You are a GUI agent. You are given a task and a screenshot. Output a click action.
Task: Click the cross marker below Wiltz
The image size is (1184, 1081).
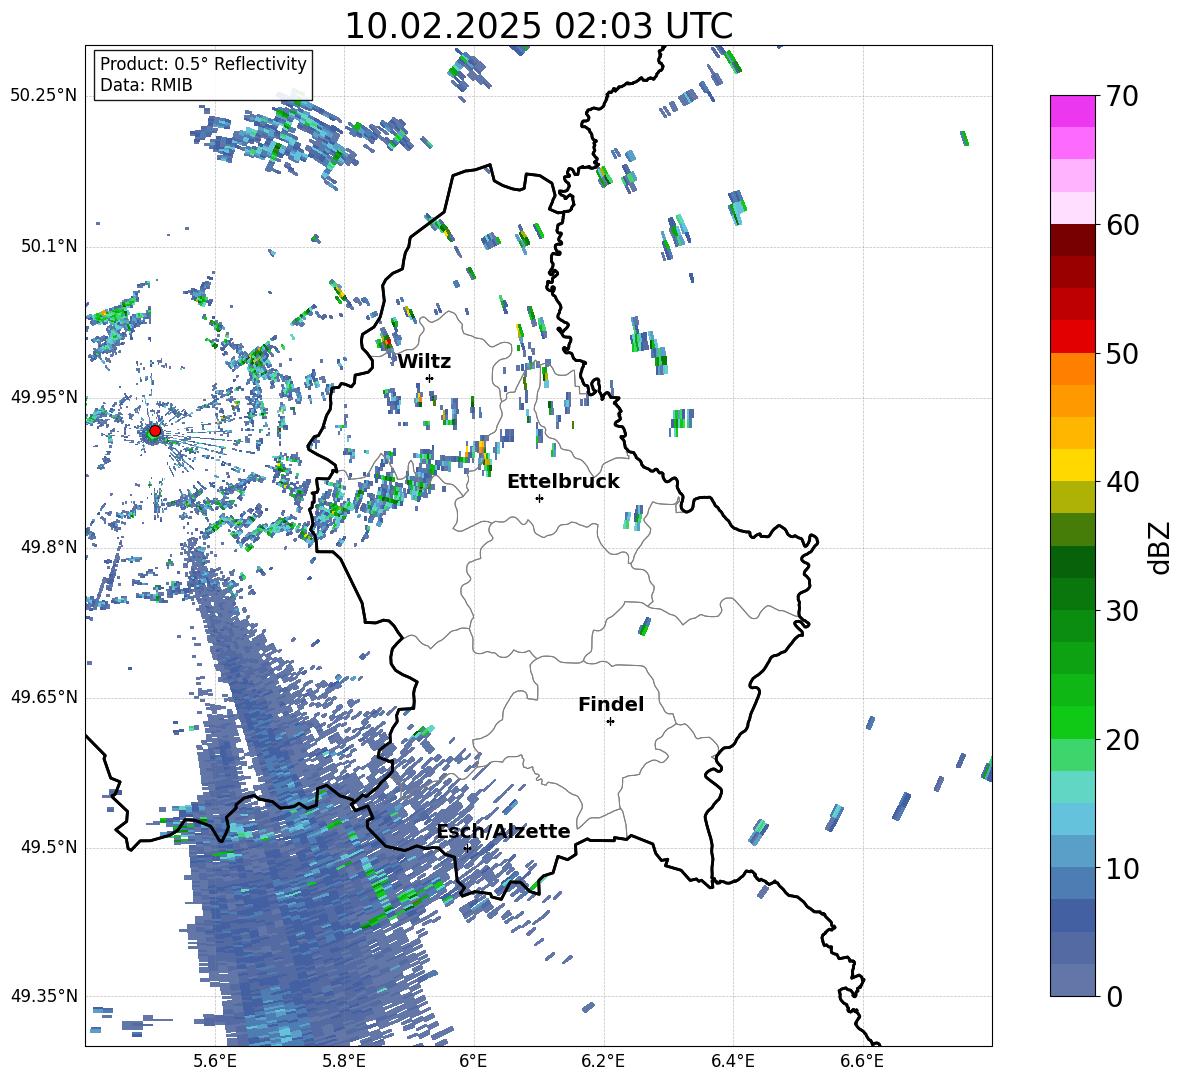pos(430,378)
